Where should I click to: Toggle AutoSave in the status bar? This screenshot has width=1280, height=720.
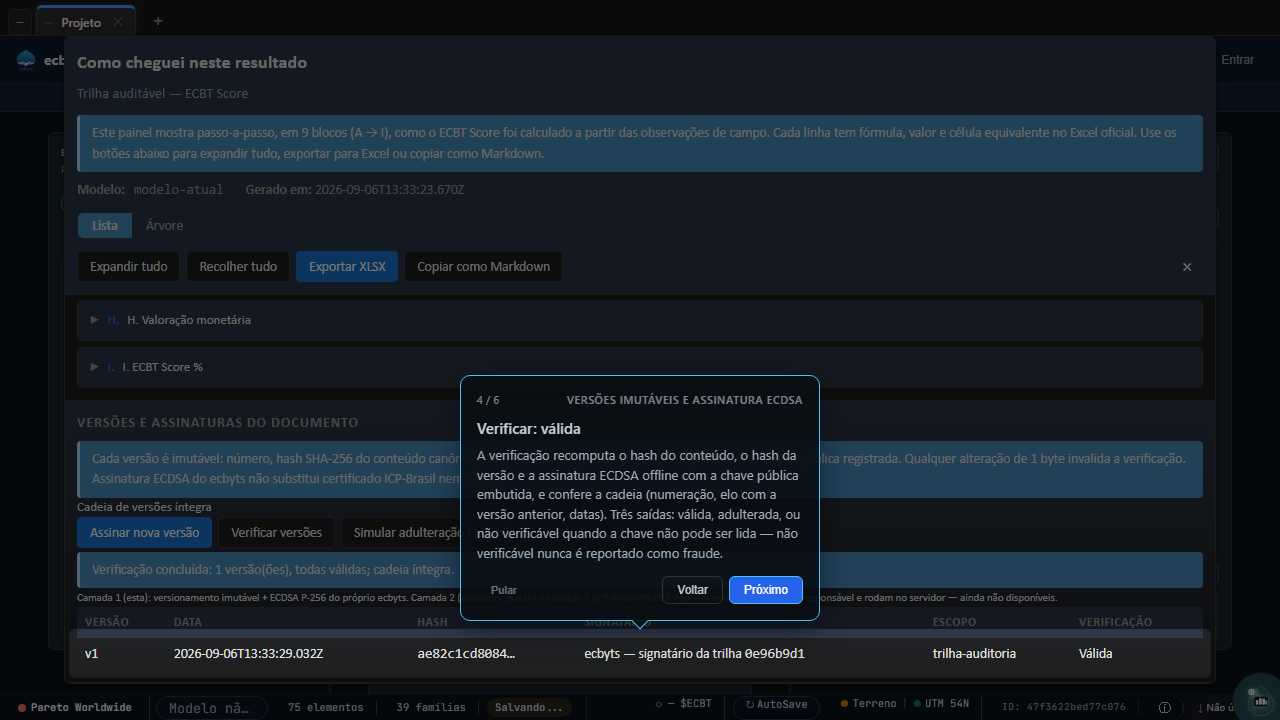tap(776, 707)
